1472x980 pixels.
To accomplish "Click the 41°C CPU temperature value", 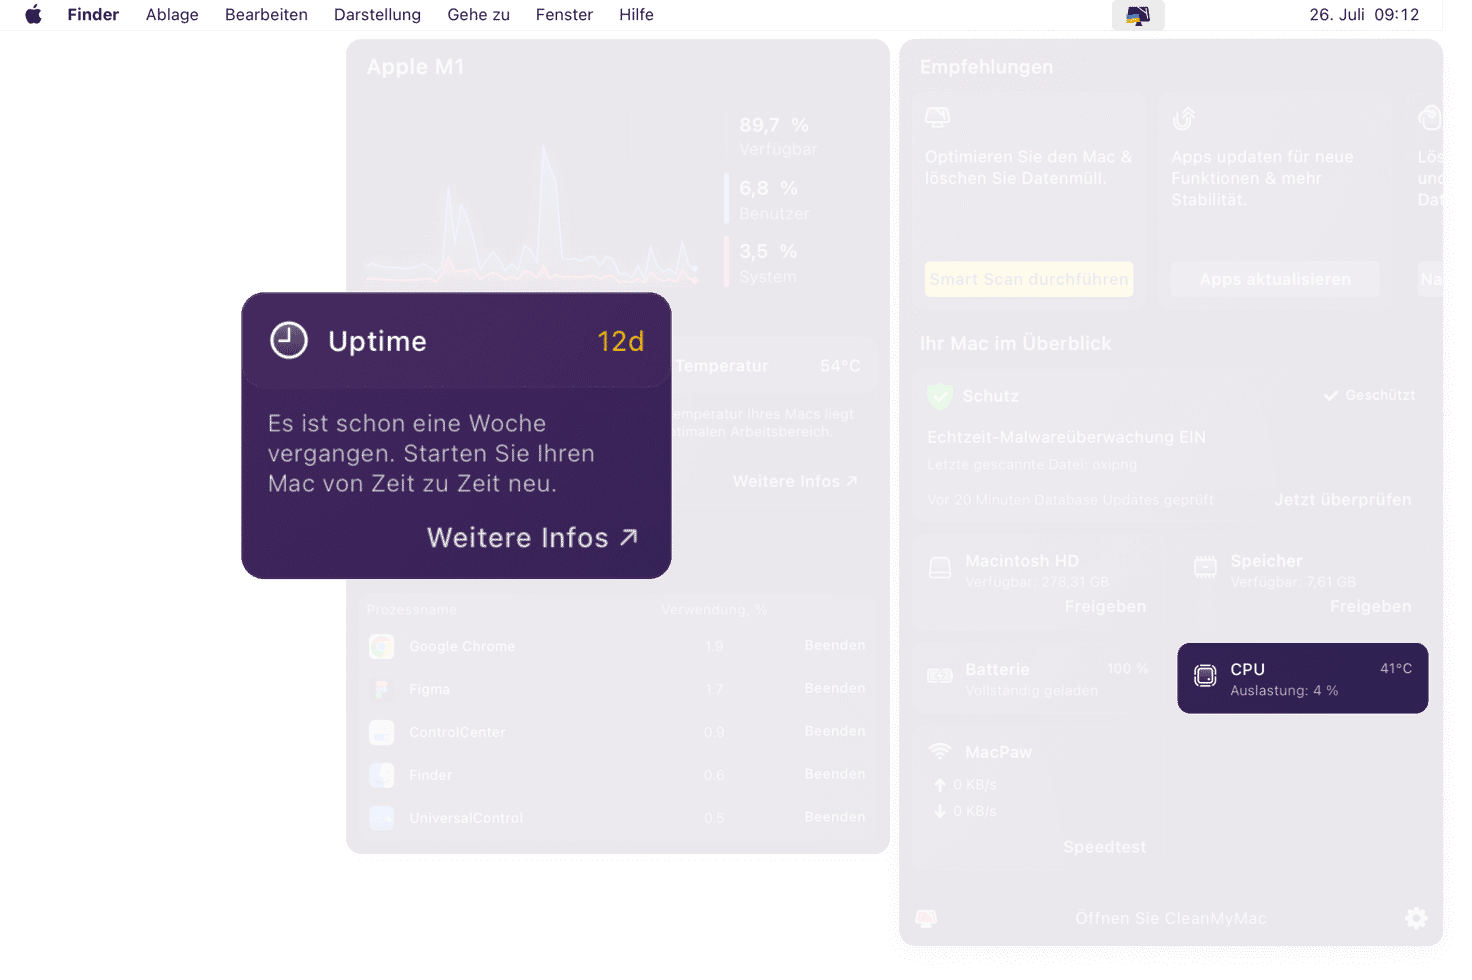I will click(x=1396, y=668).
